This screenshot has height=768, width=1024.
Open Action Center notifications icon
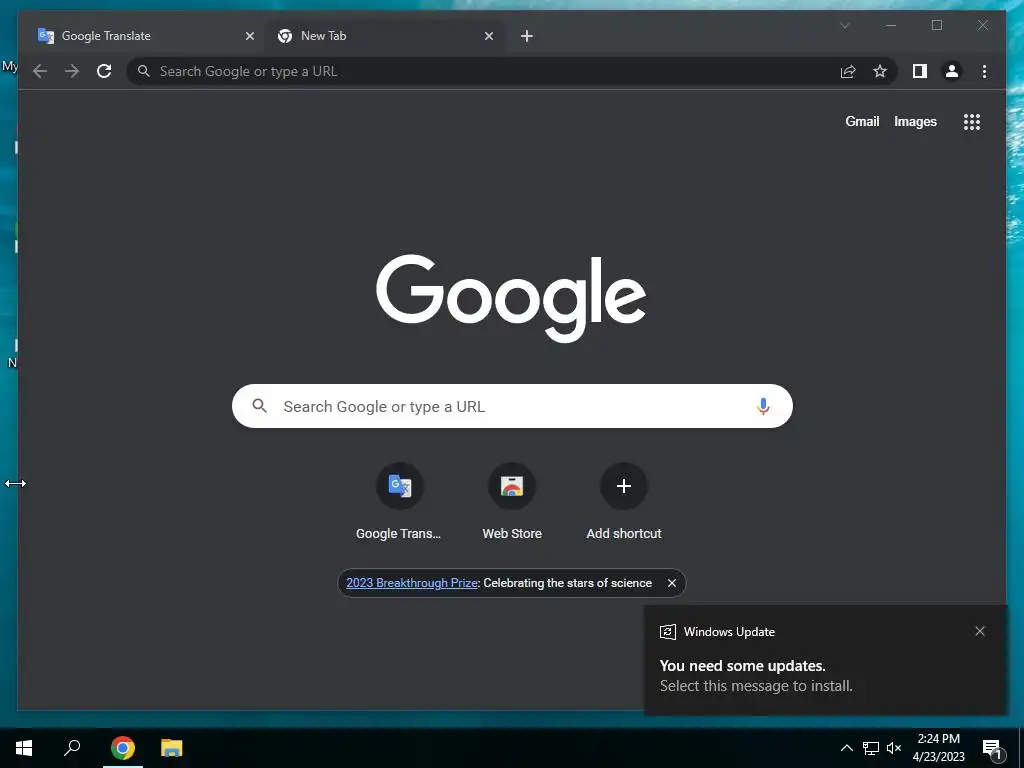(x=992, y=748)
